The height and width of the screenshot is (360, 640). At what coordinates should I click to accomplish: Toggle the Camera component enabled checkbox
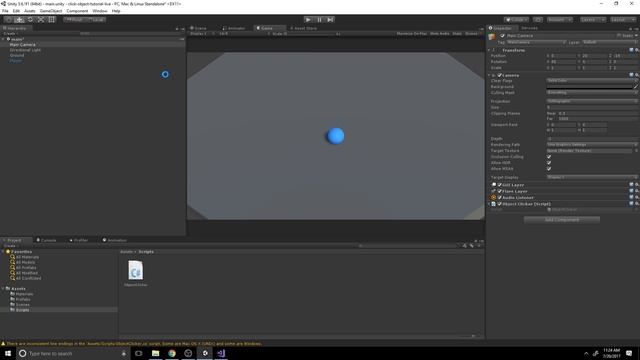coord(500,76)
